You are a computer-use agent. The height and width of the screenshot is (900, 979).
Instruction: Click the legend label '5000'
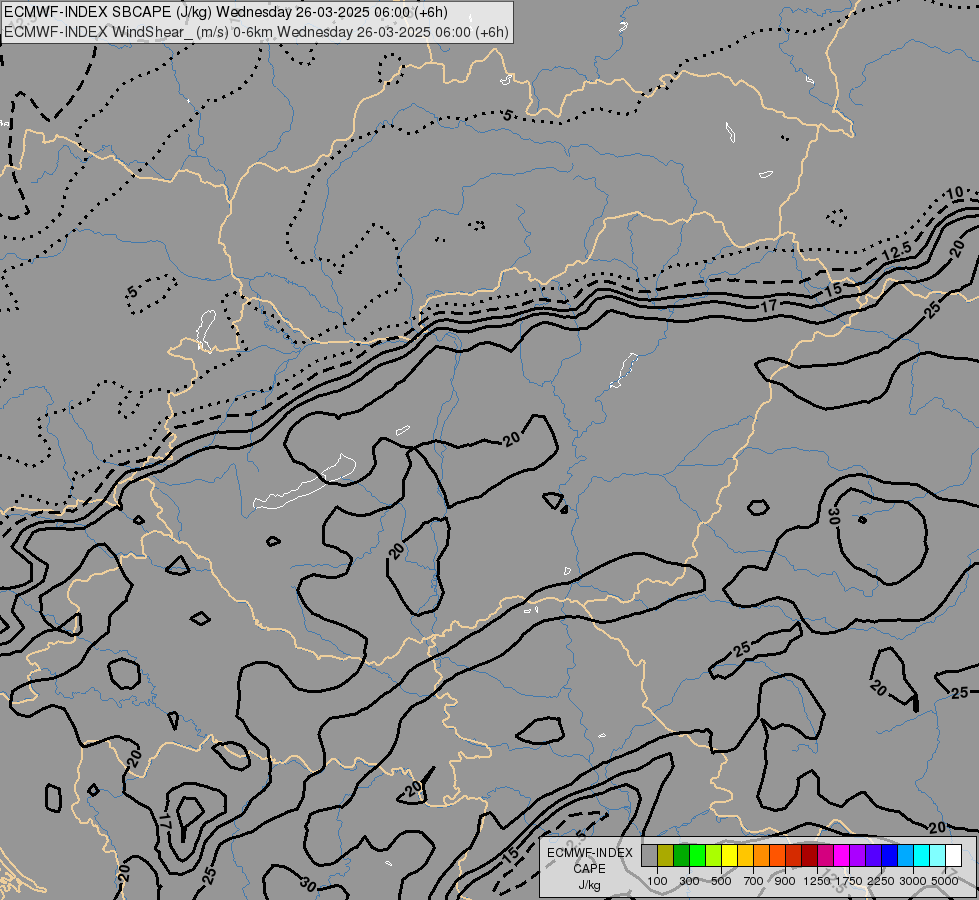(x=945, y=881)
